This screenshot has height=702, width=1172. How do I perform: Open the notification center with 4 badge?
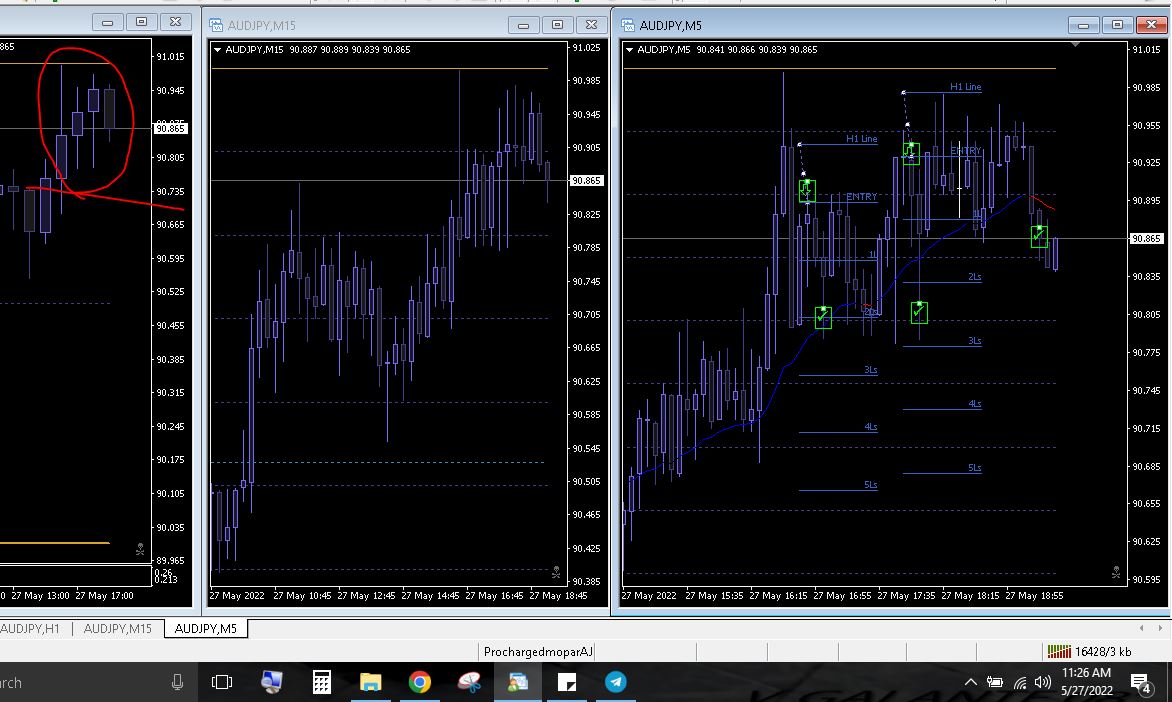pos(1141,683)
